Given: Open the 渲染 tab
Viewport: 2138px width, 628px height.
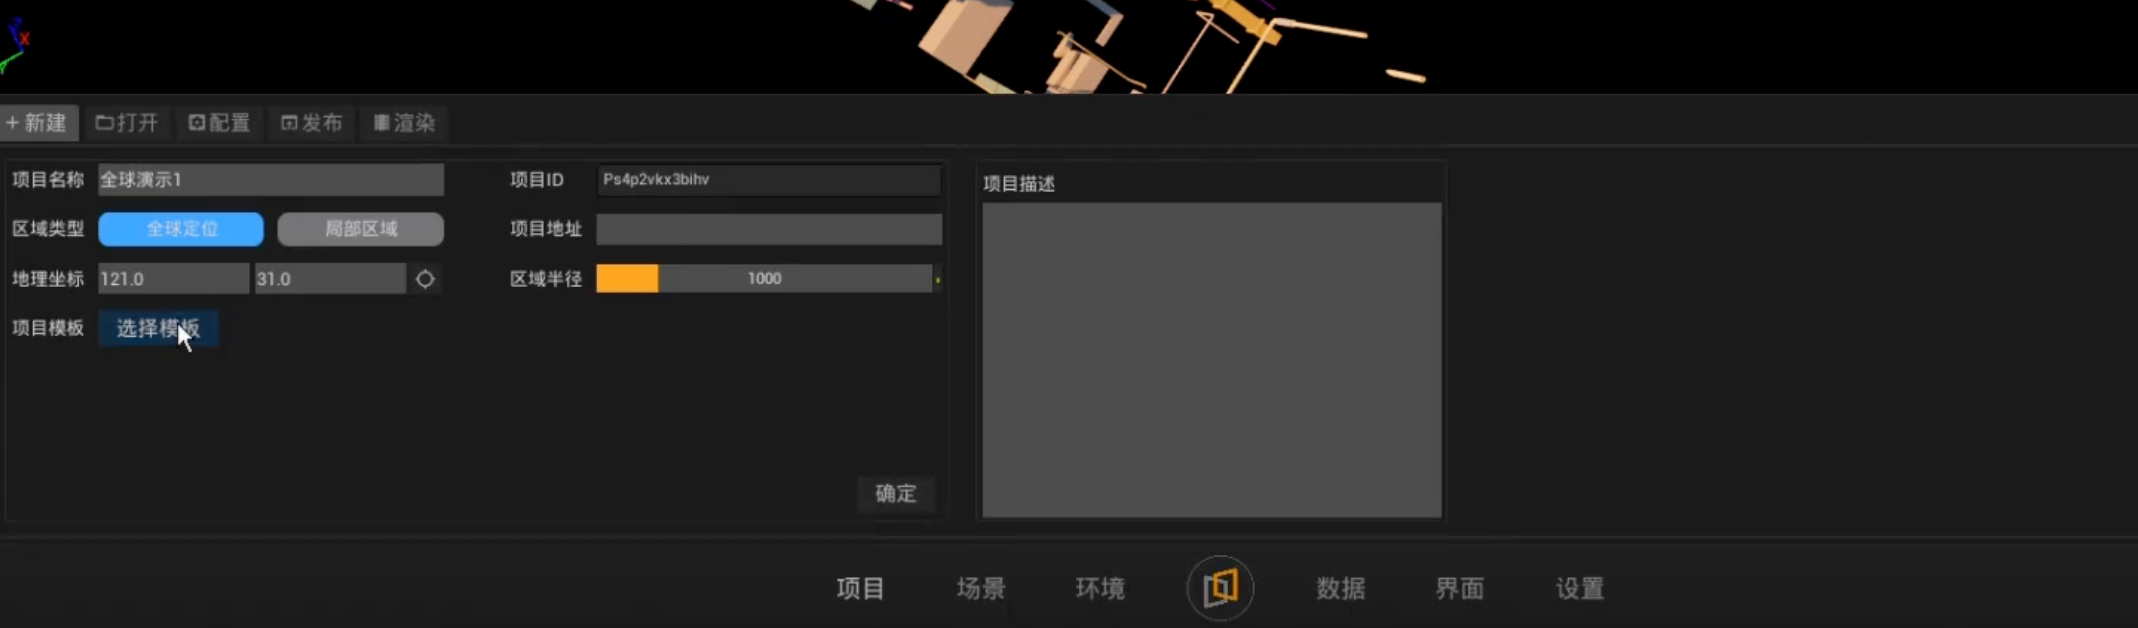Looking at the screenshot, I should [405, 123].
